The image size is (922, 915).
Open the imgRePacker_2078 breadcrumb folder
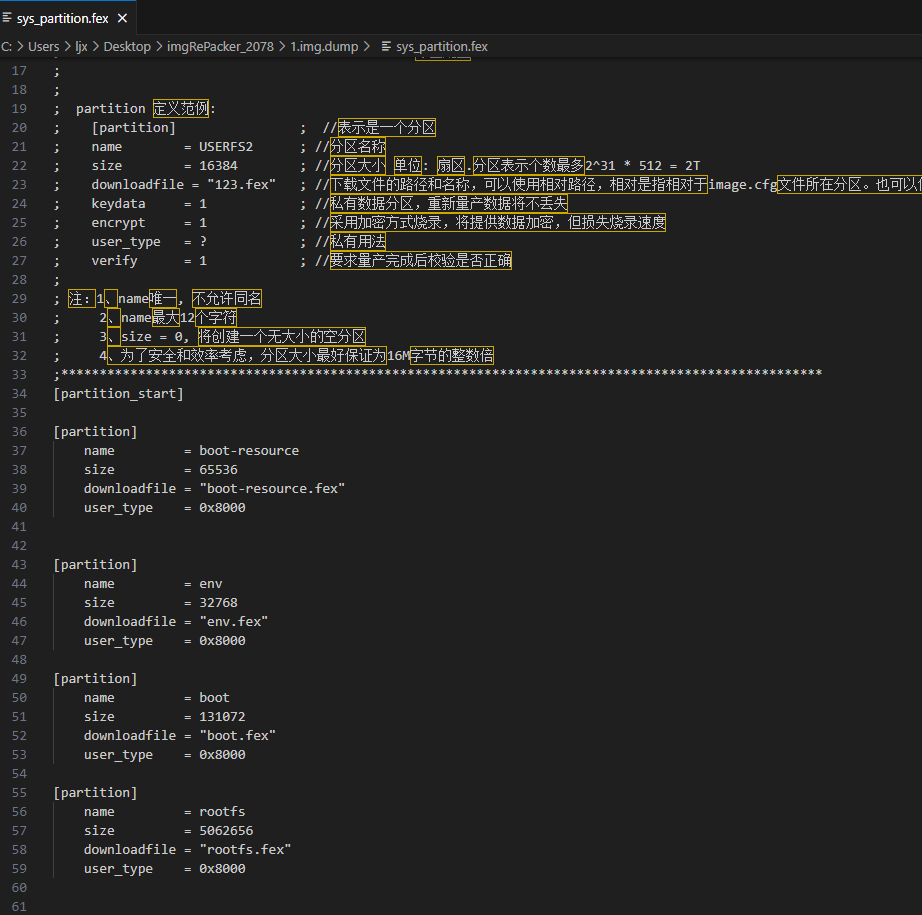pos(220,46)
